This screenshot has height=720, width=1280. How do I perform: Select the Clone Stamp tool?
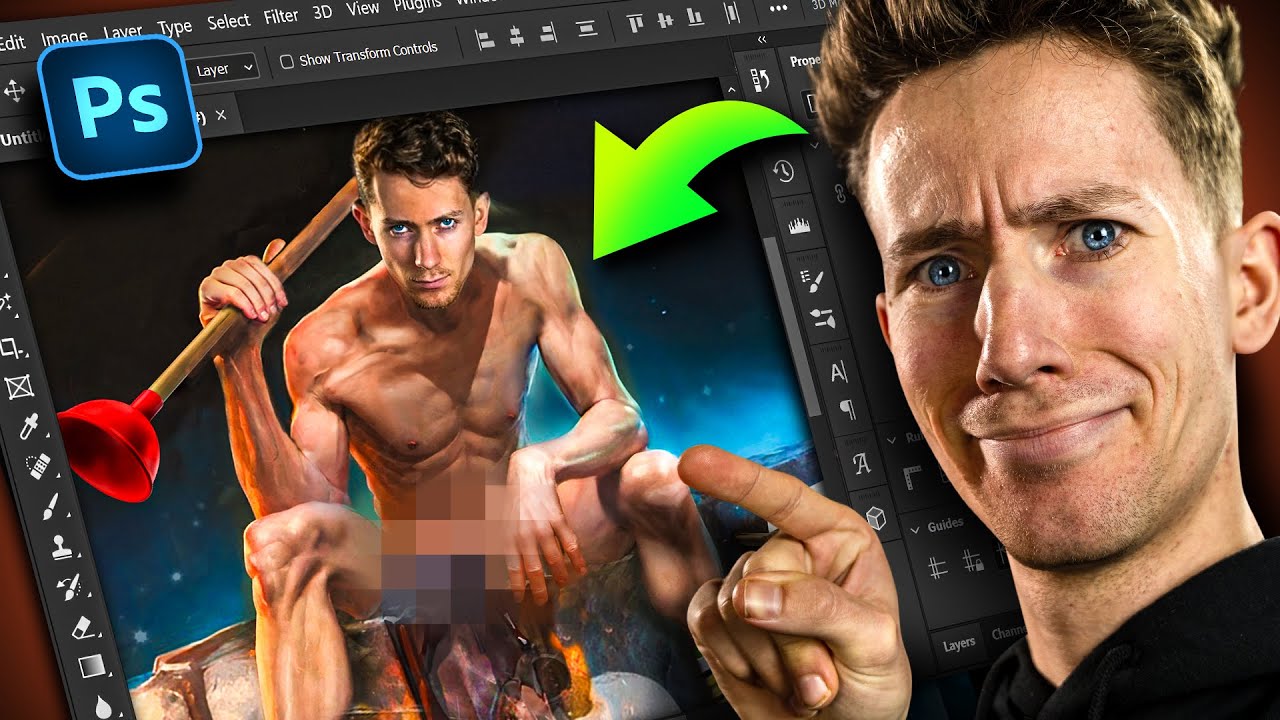click(x=60, y=548)
